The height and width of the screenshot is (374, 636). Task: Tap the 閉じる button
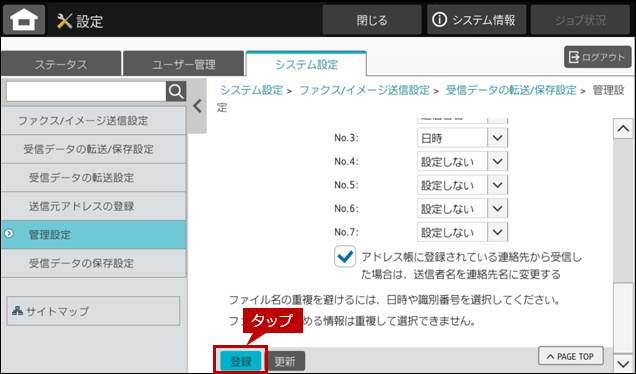(x=372, y=19)
